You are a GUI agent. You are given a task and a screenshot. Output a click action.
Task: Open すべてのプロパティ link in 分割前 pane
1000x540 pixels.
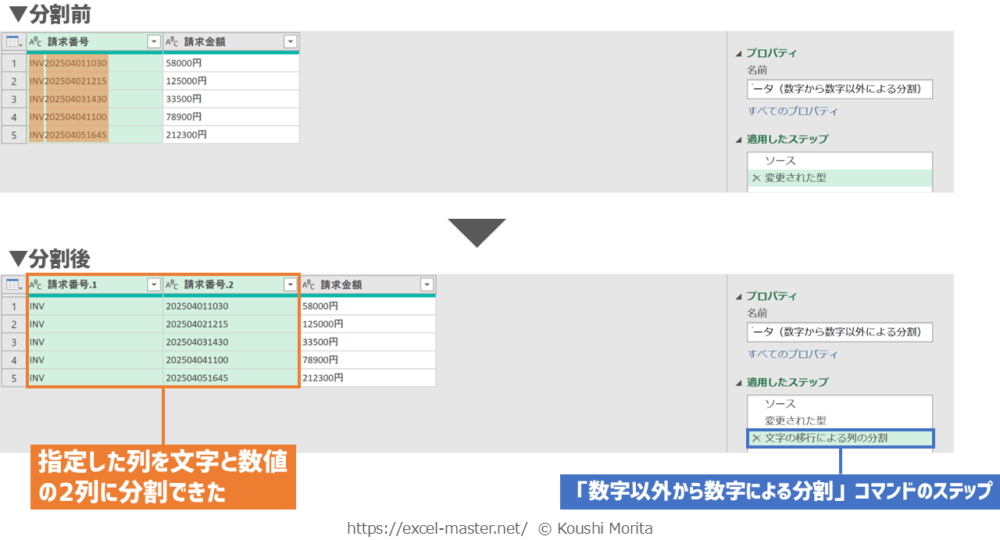click(x=793, y=111)
